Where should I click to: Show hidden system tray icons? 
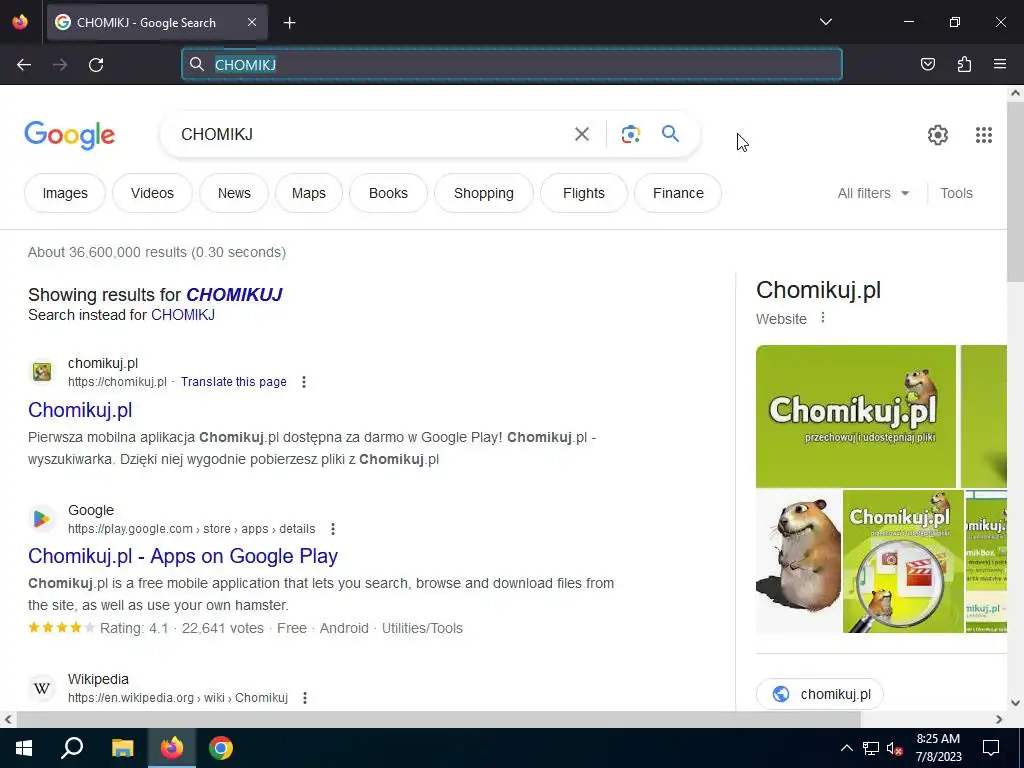(846, 748)
